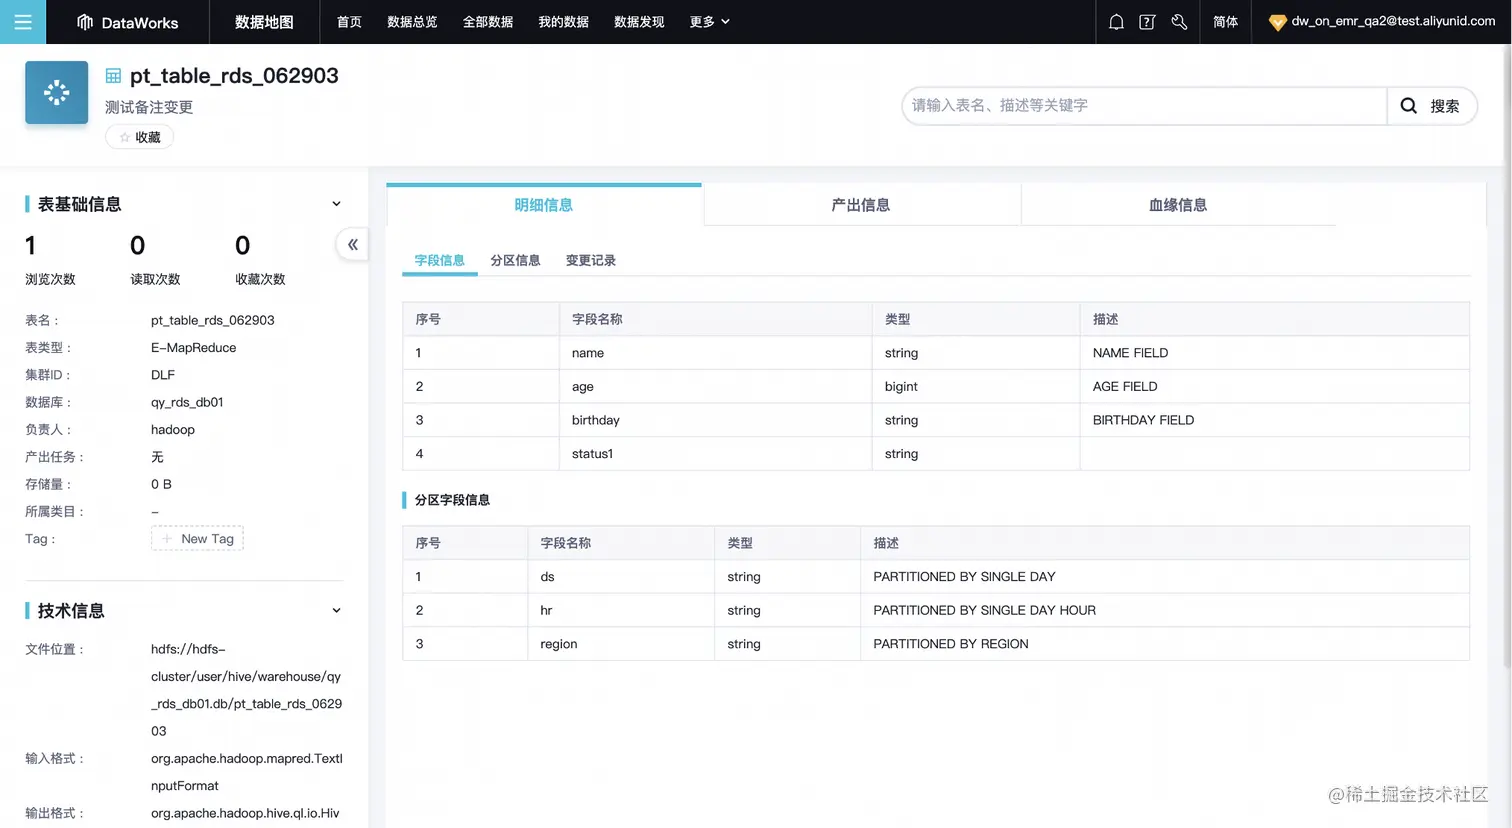Click the table grid icon beside title
1512x828 pixels.
click(113, 76)
